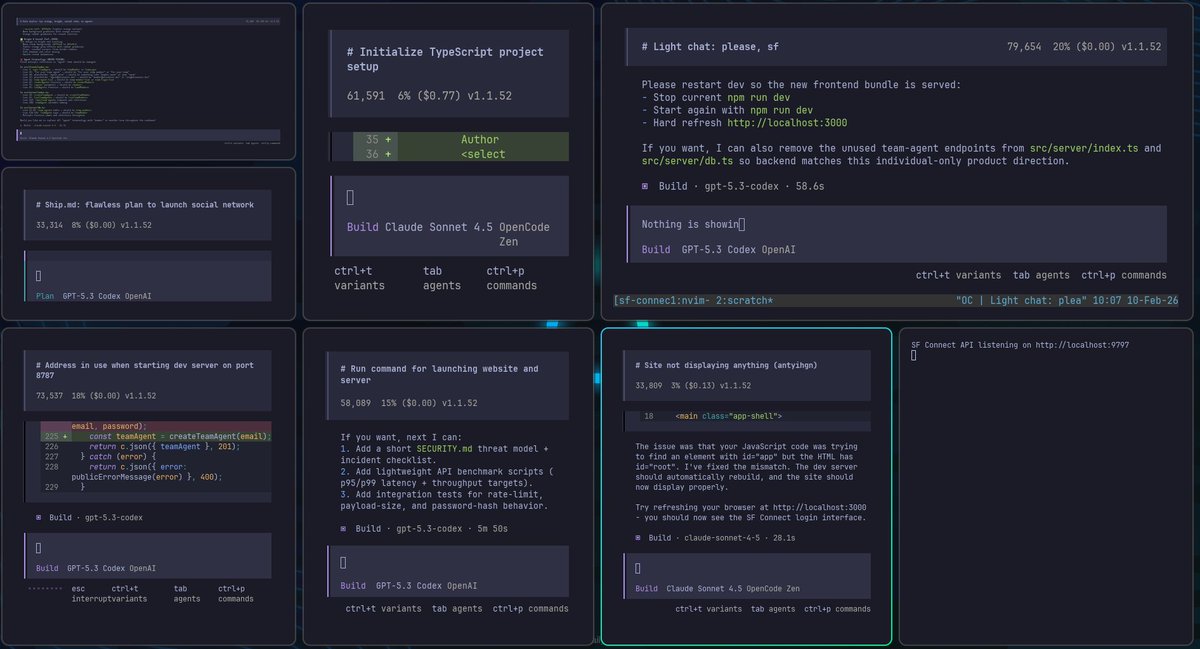Screen dimensions: 1200x649
Task: Click the '33,809 3% ($0.13) v1.1.52' usage stats
Action: point(693,385)
